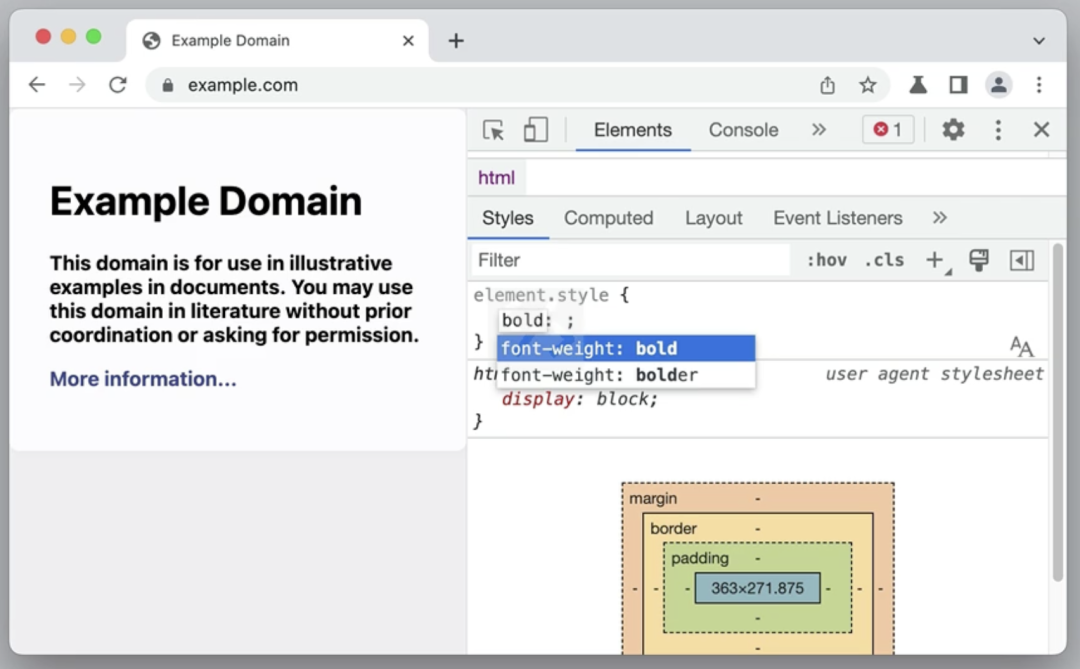Image resolution: width=1080 pixels, height=669 pixels.
Task: Close the Example Domain tab
Action: (x=408, y=41)
